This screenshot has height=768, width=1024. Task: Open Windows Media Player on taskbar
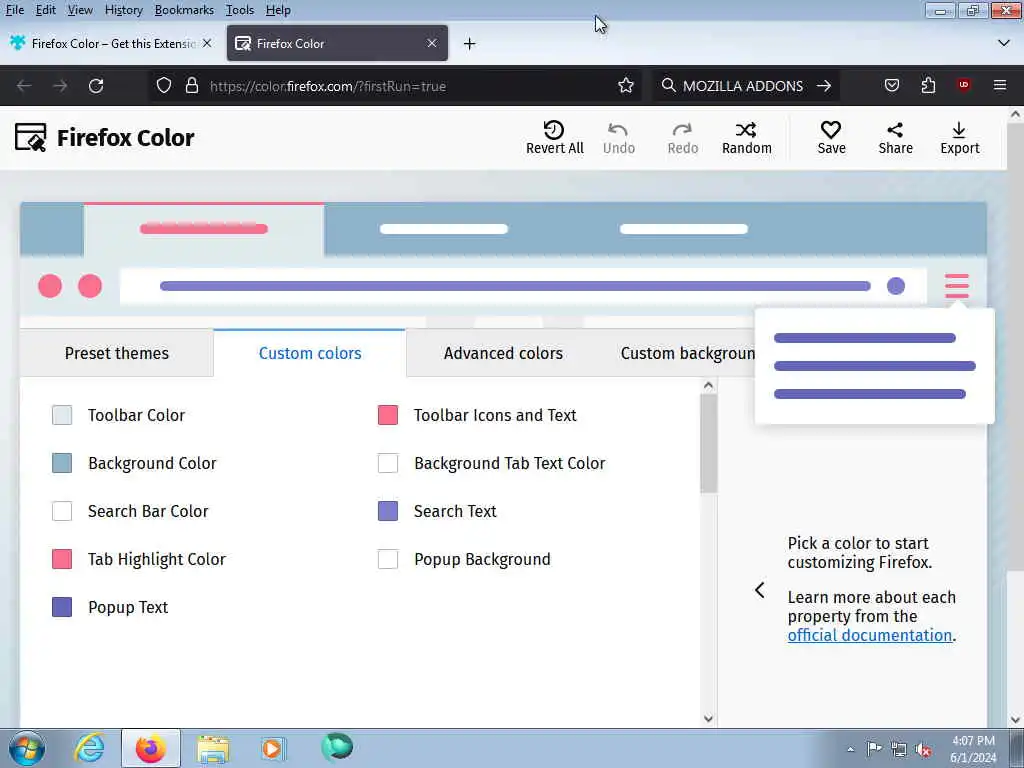272,748
